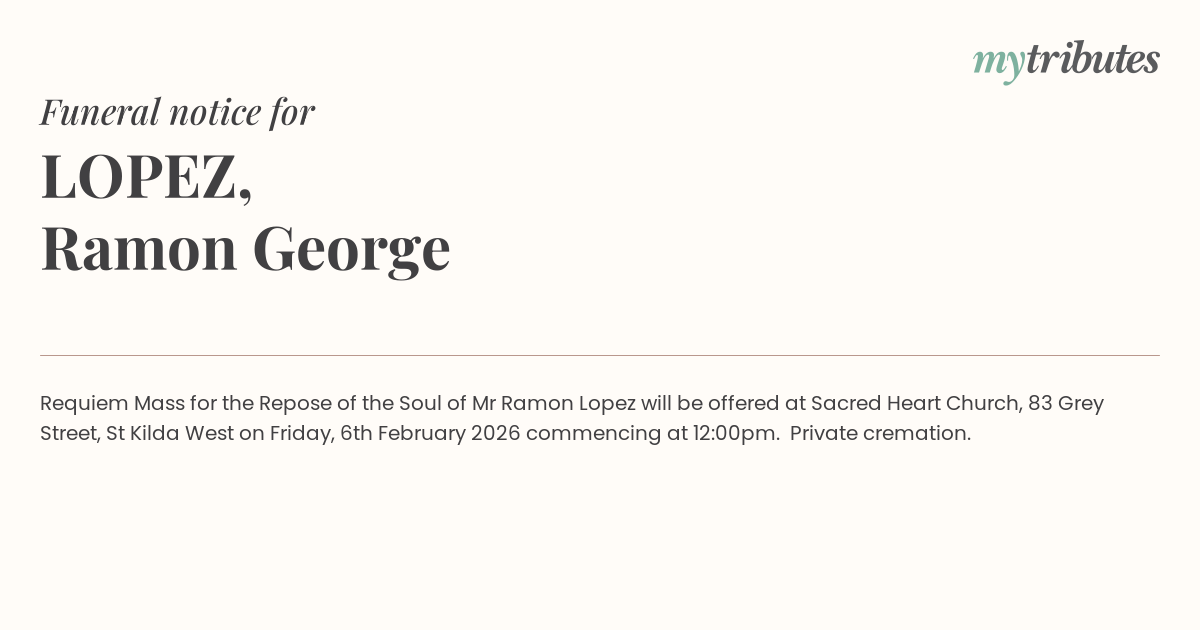Click the mytributes logo
Screen dimensions: 1200x630
click(x=1066, y=60)
